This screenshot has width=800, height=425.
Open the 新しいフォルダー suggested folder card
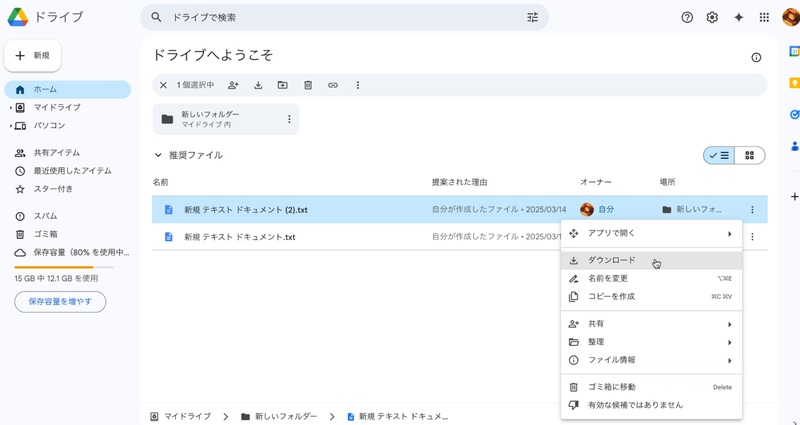click(x=226, y=119)
